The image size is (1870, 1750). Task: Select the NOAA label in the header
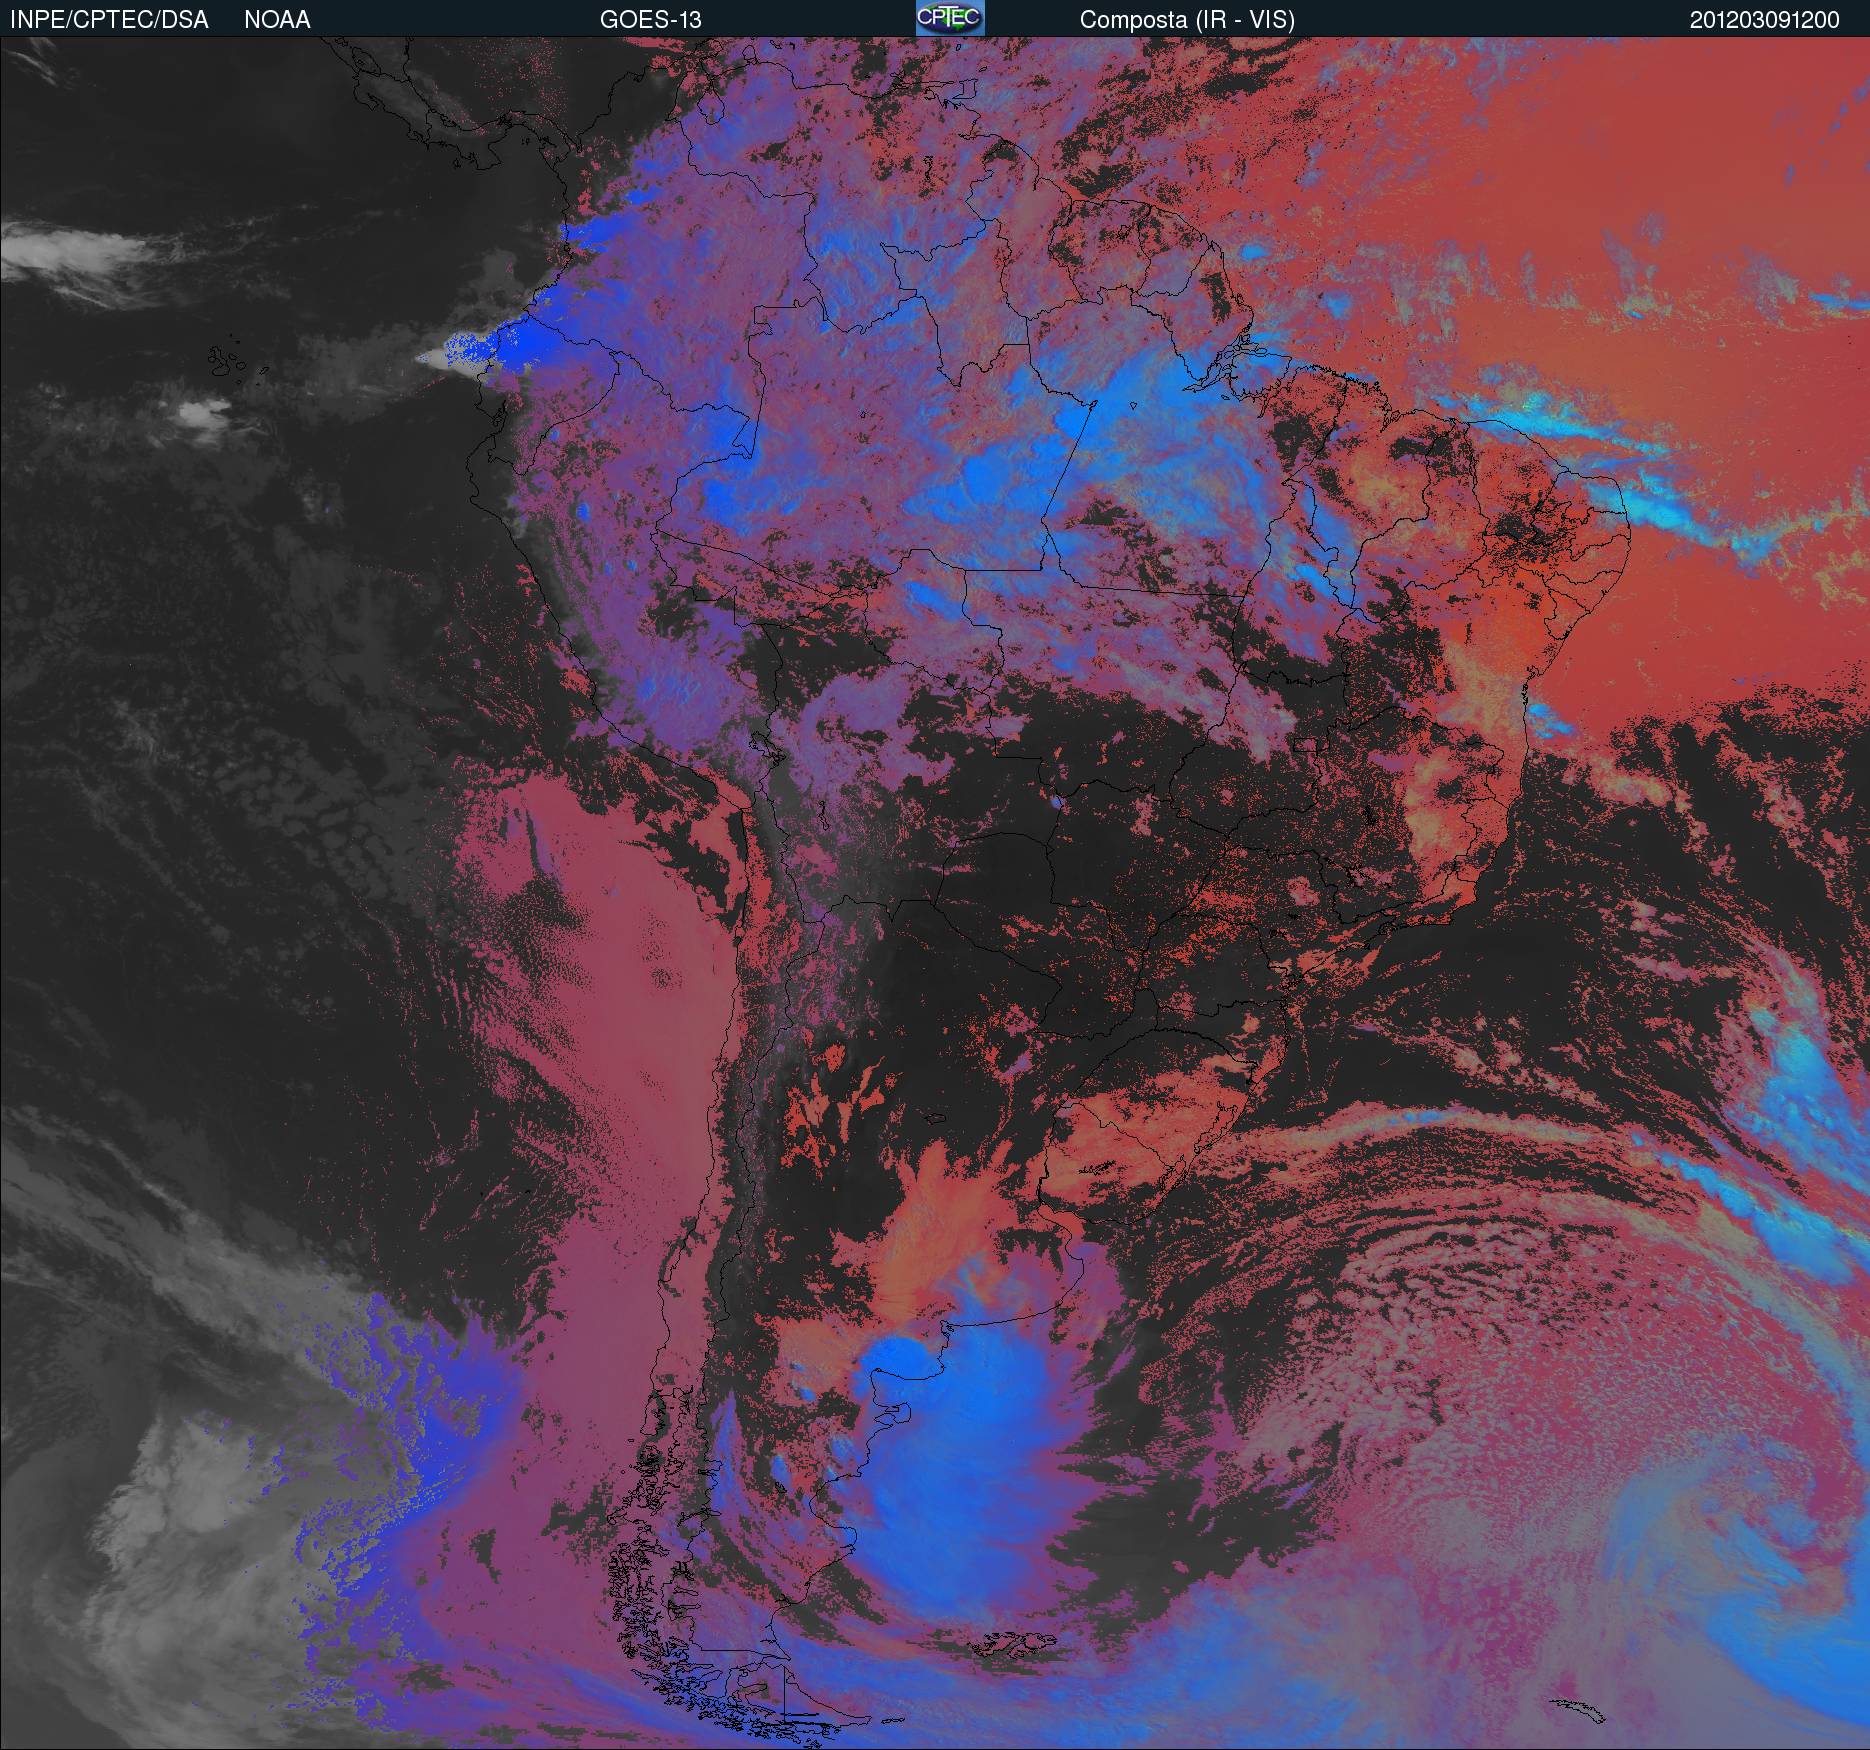click(x=277, y=20)
